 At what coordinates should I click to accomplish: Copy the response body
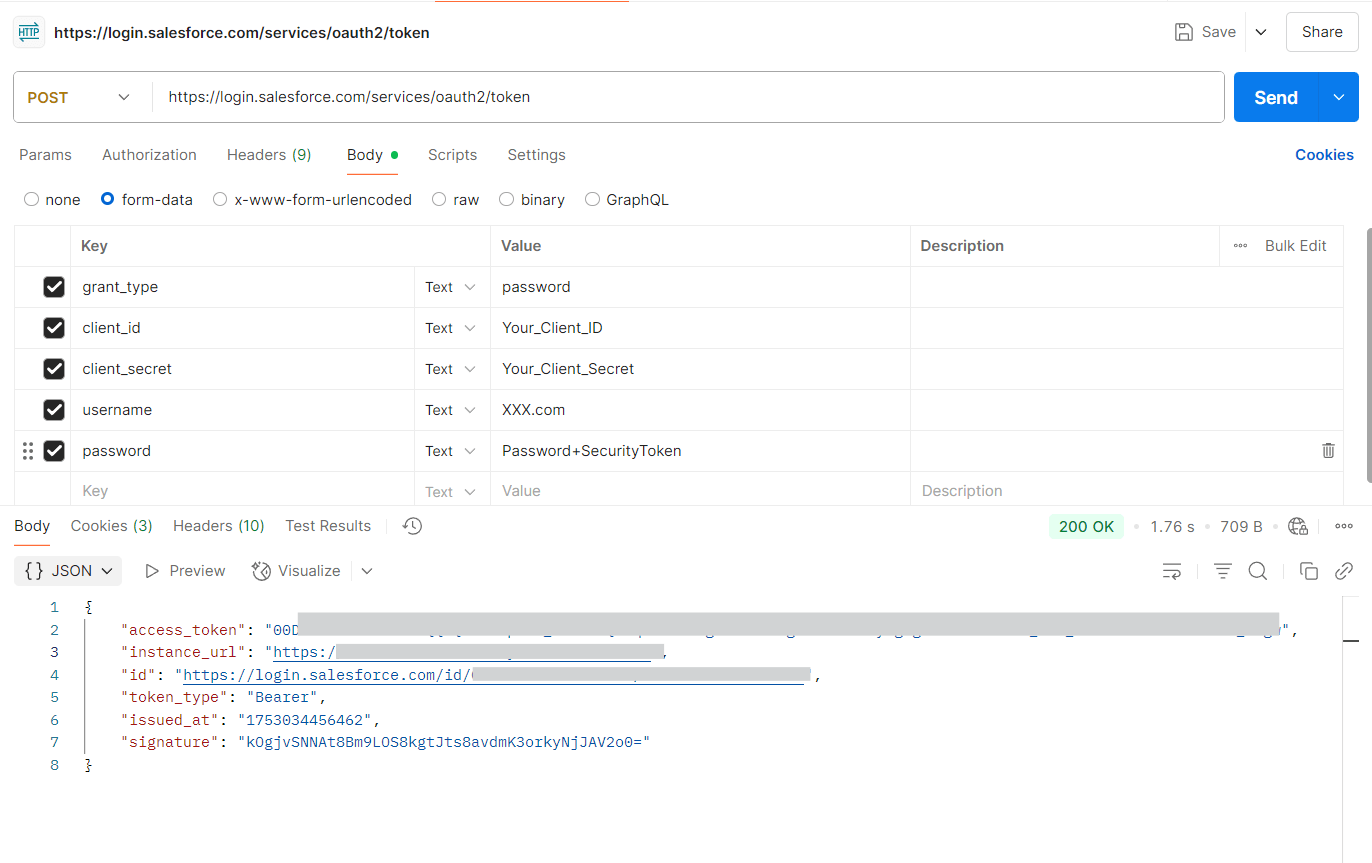click(1308, 570)
